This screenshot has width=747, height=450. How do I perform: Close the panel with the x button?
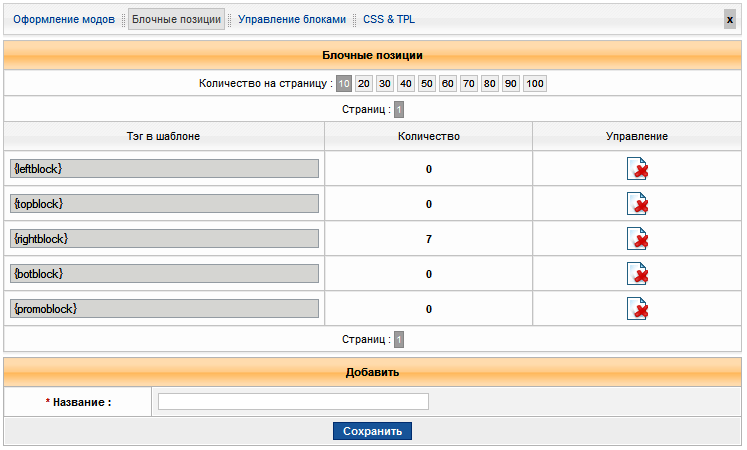[730, 19]
